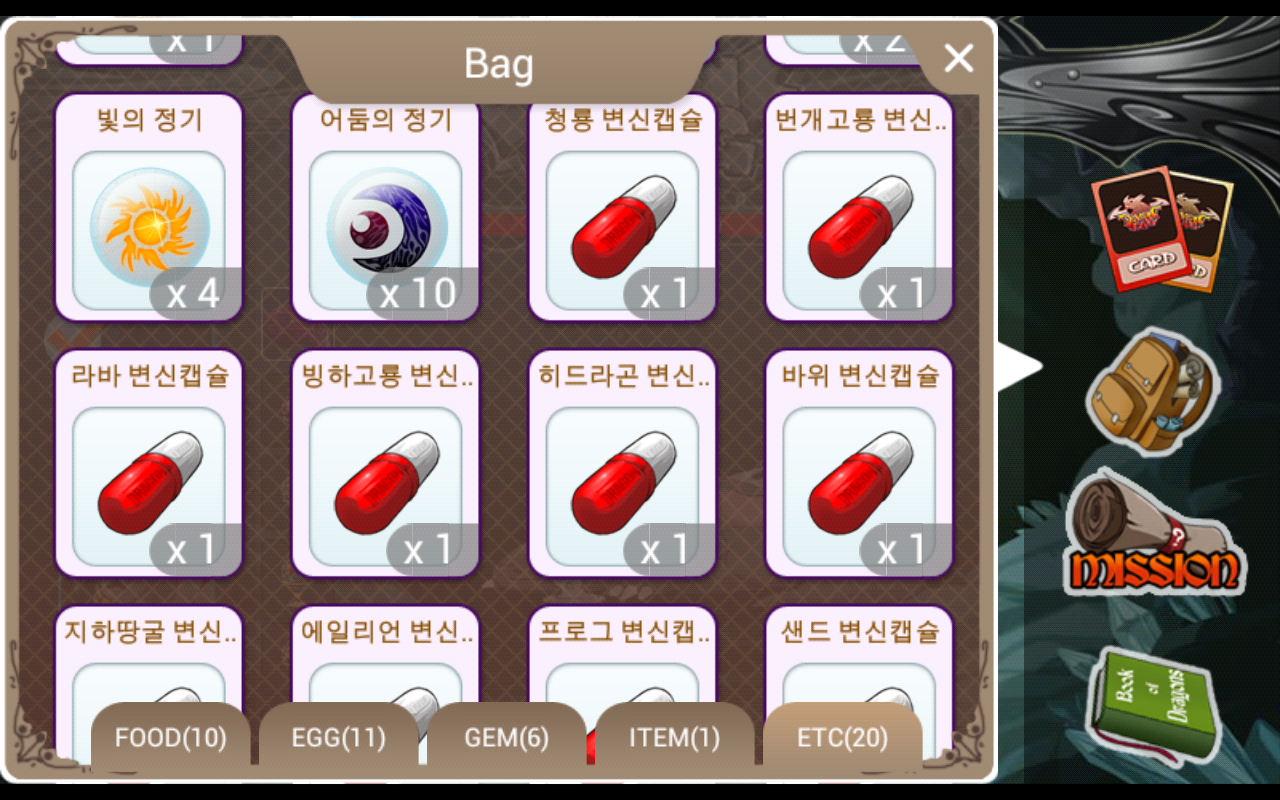Choose the 빙하고룡 변신 capsule card

pyautogui.click(x=386, y=464)
